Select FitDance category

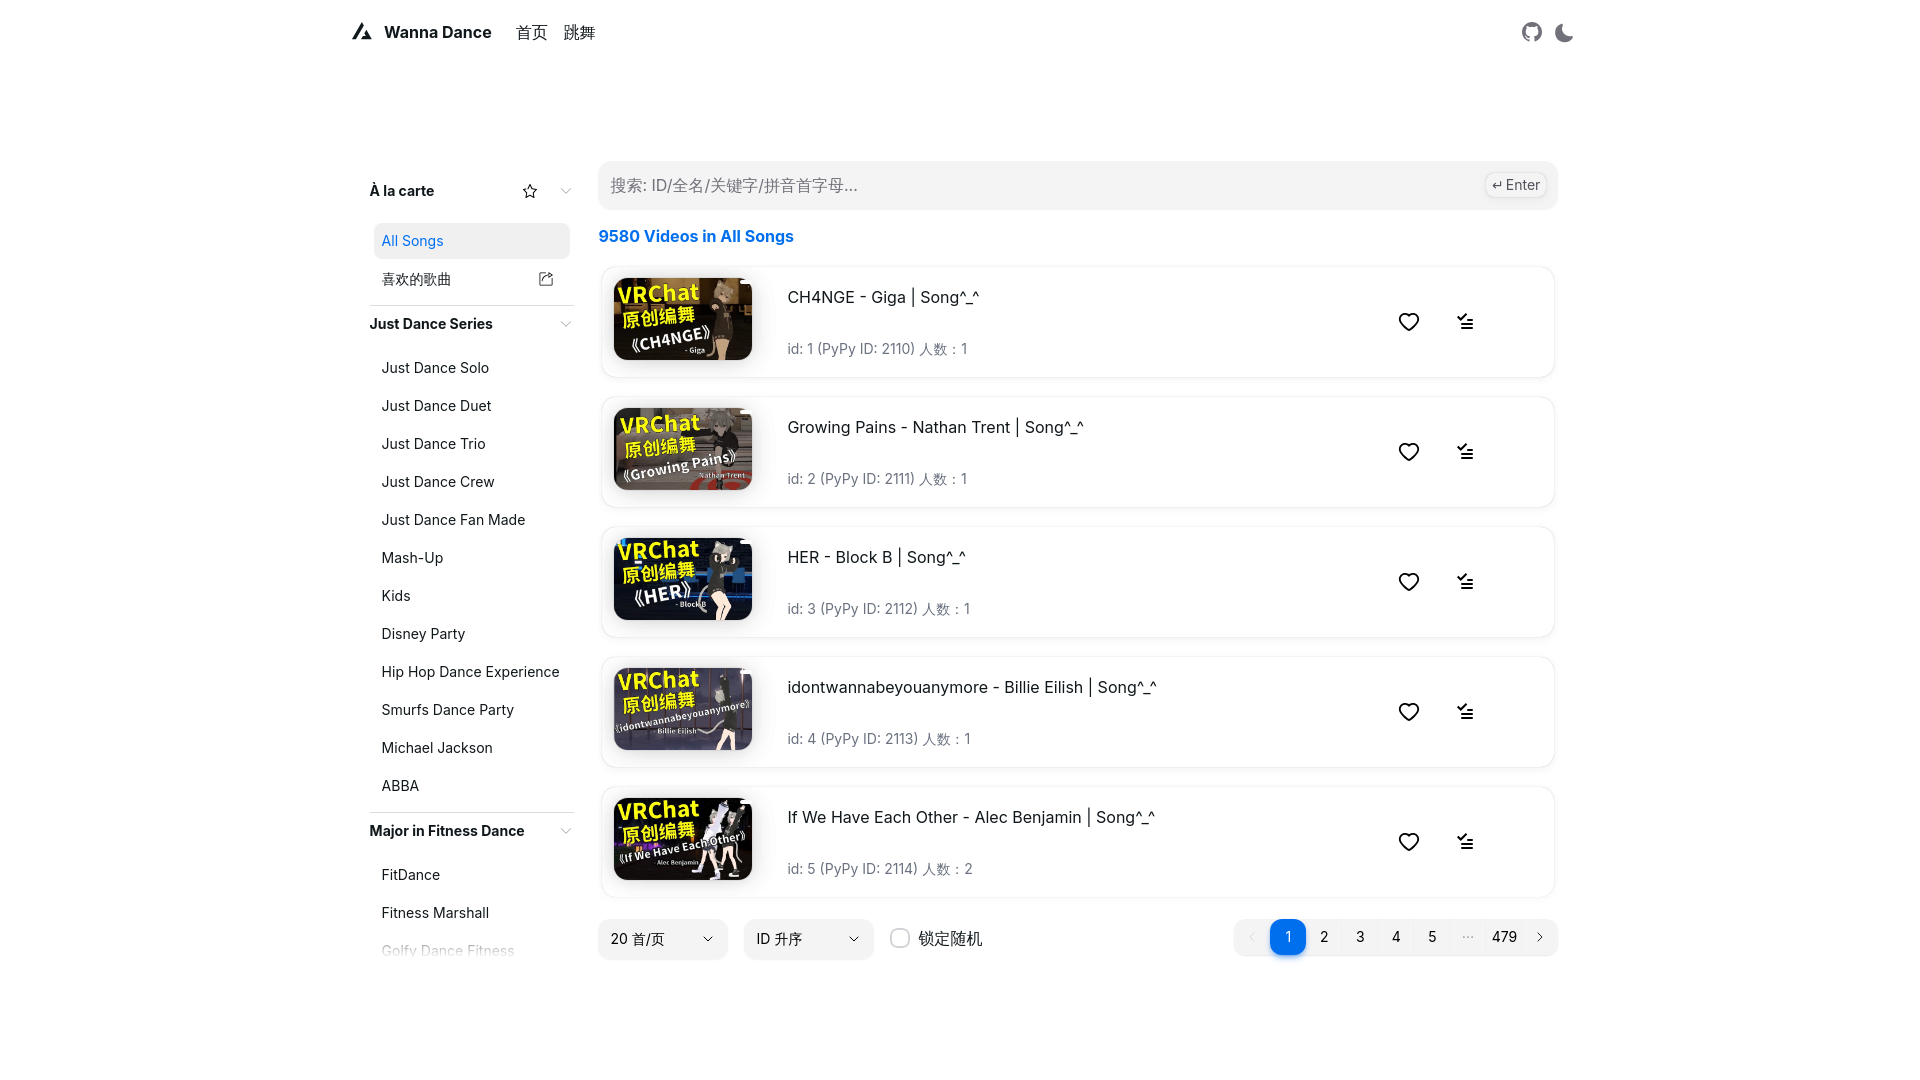click(410, 875)
